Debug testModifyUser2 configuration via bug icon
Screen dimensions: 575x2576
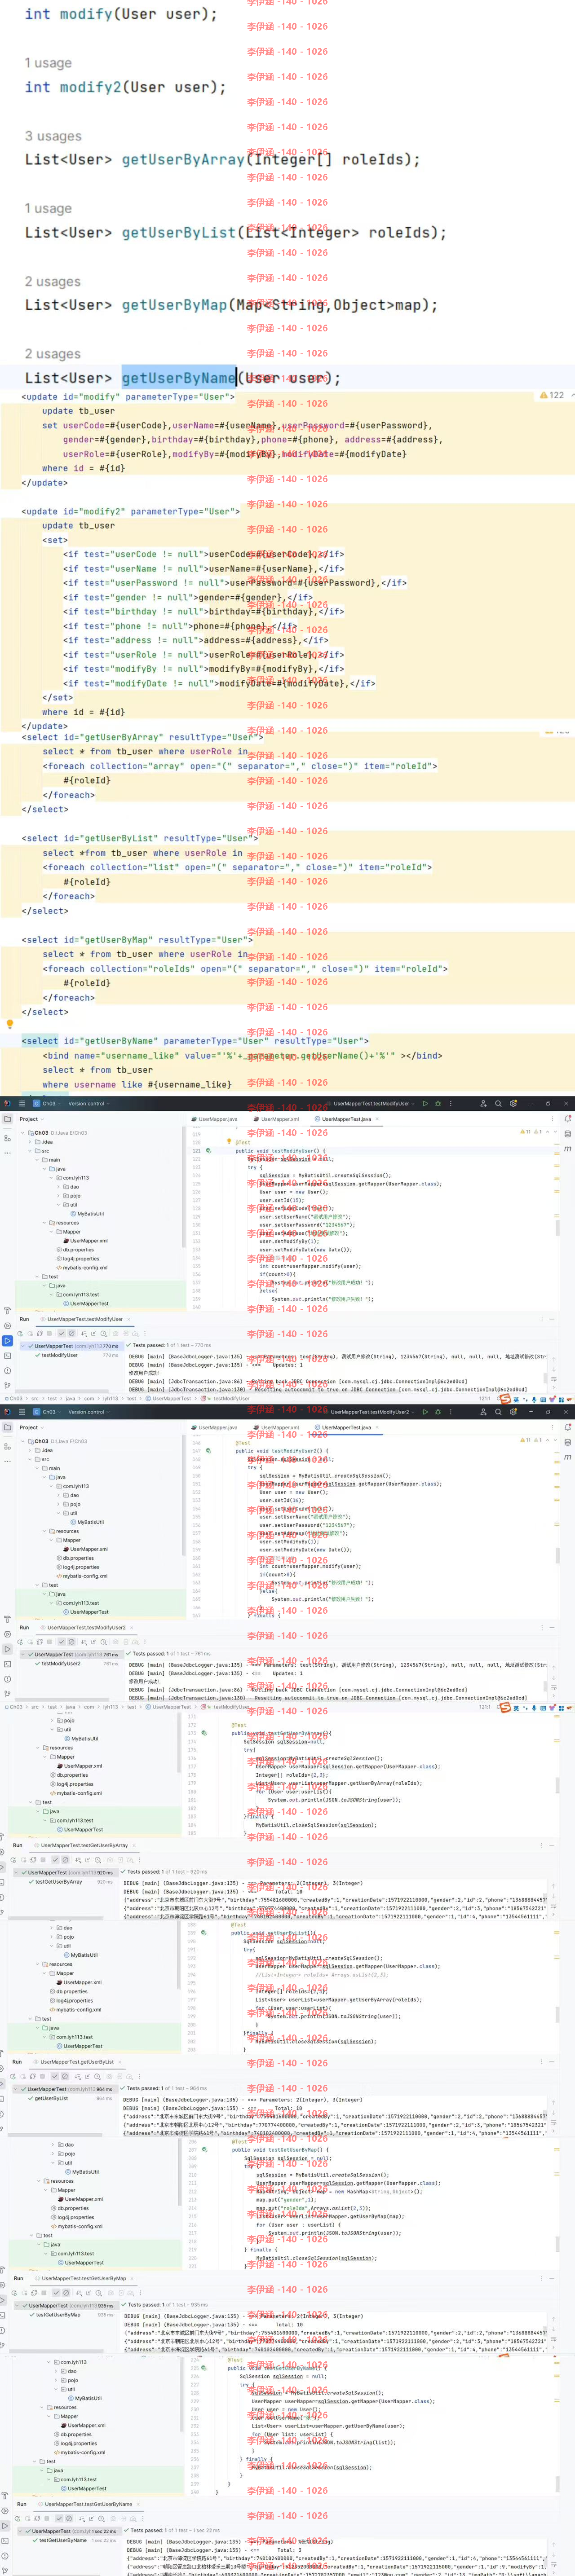[x=437, y=1412]
